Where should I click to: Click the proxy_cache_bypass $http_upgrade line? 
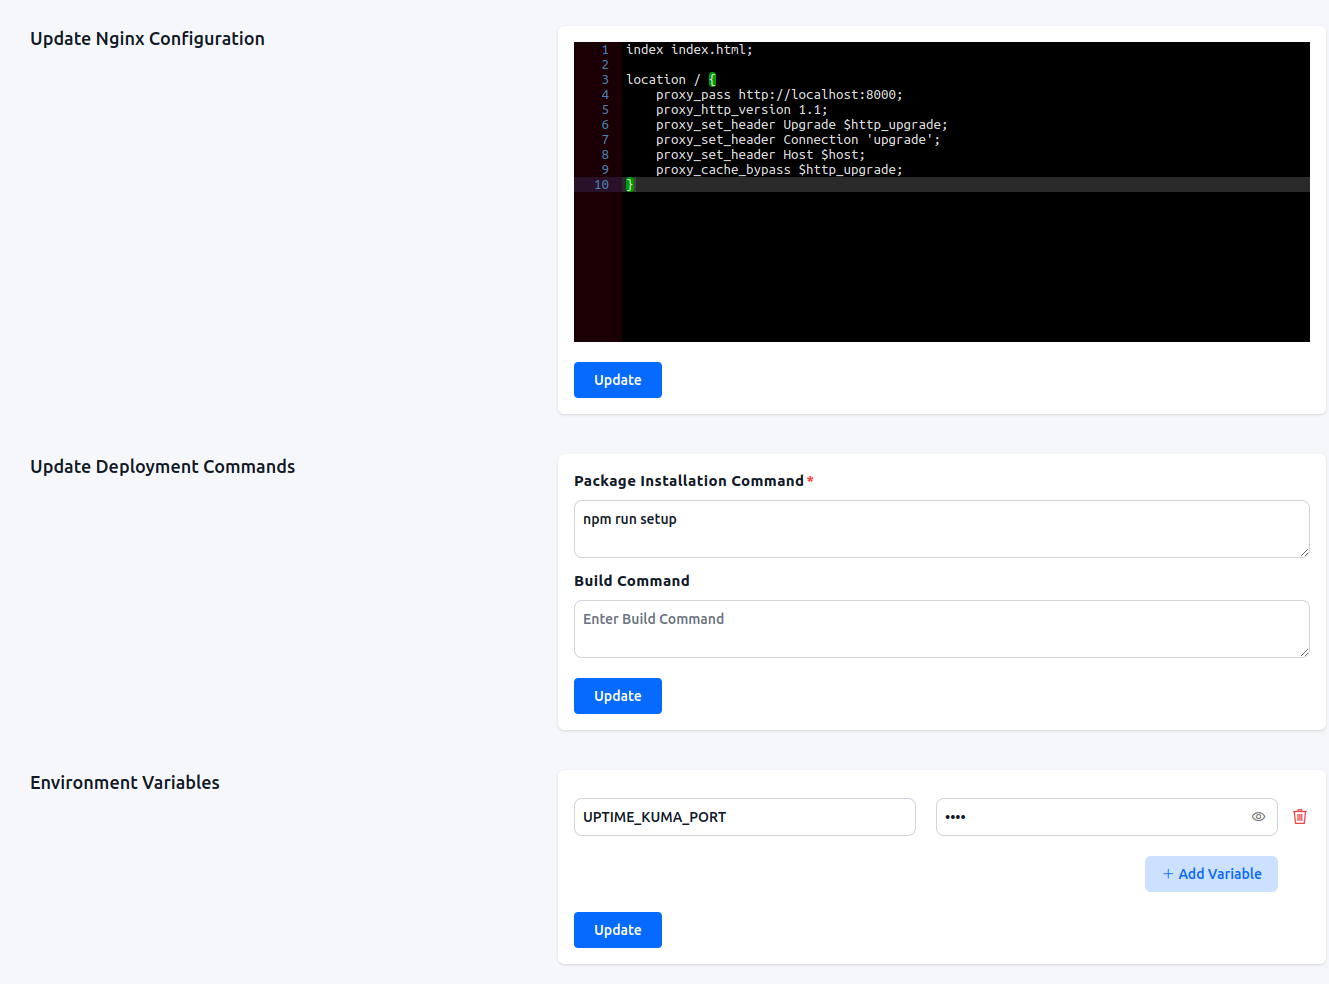coord(779,170)
